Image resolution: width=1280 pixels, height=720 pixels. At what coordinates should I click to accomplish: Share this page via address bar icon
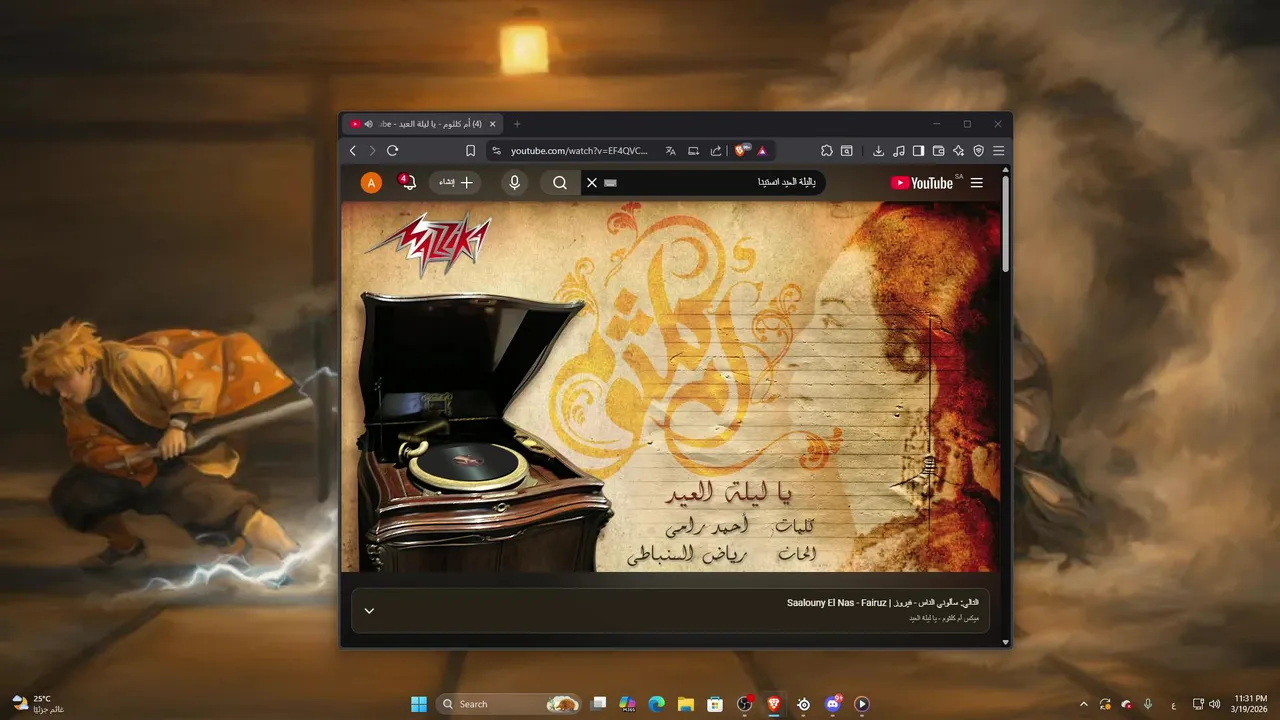click(x=716, y=151)
